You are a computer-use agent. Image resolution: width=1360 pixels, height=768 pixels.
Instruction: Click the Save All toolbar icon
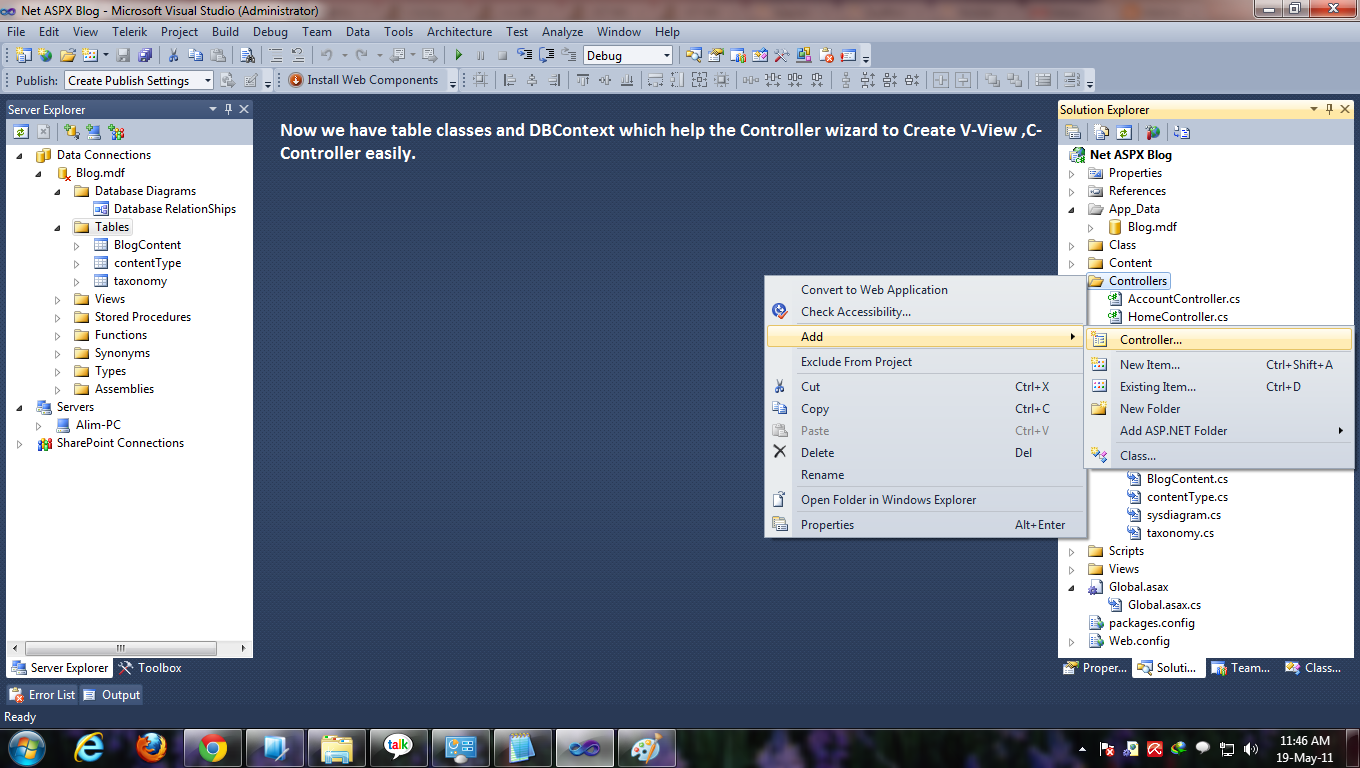pos(146,57)
